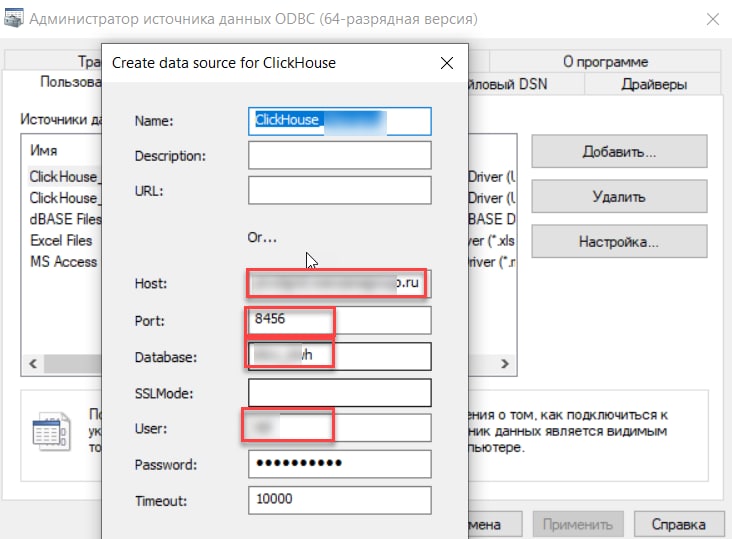Click the Справка button

(678, 525)
